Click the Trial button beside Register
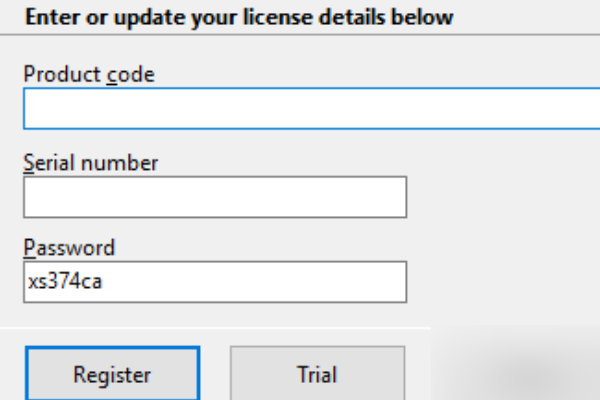The height and width of the screenshot is (400, 600). click(317, 375)
